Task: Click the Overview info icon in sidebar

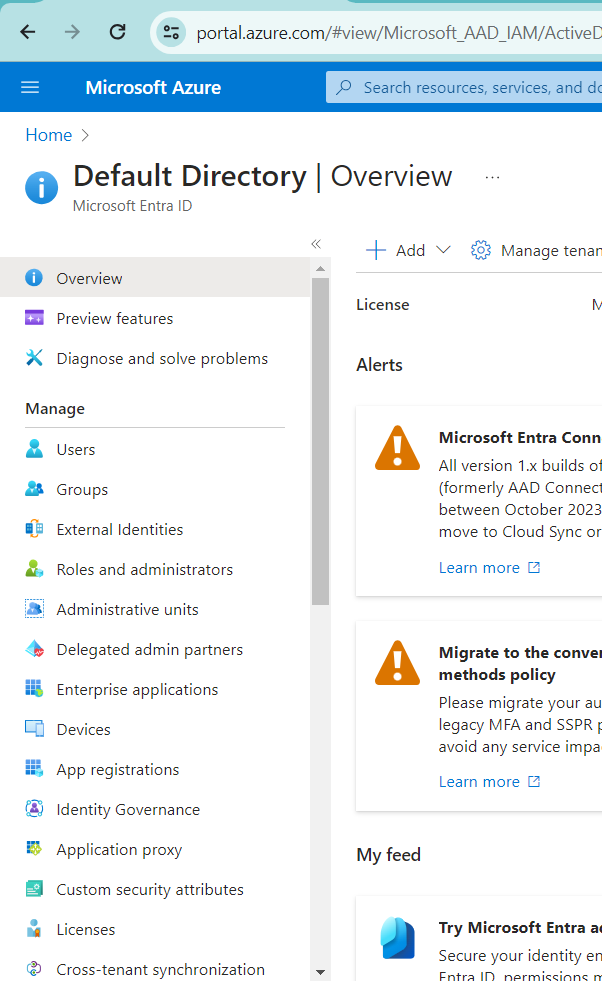Action: 34,277
